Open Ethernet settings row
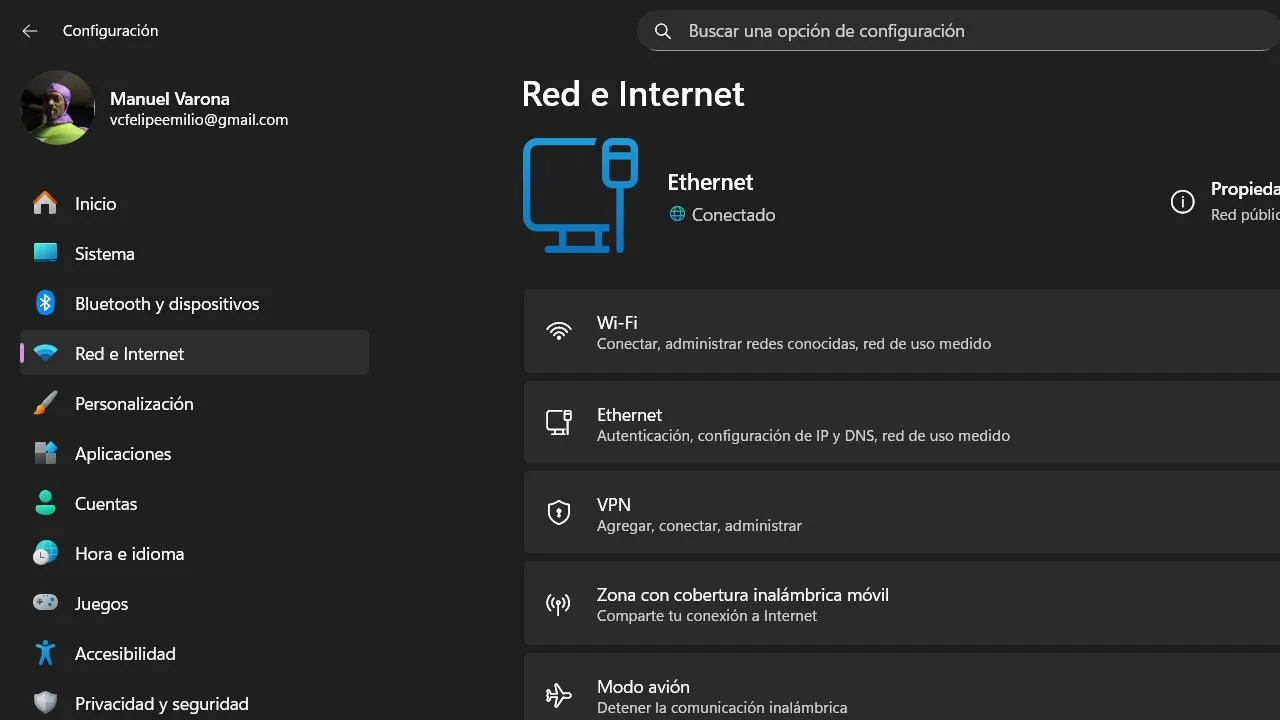Screen dimensions: 1280x720 coord(900,424)
